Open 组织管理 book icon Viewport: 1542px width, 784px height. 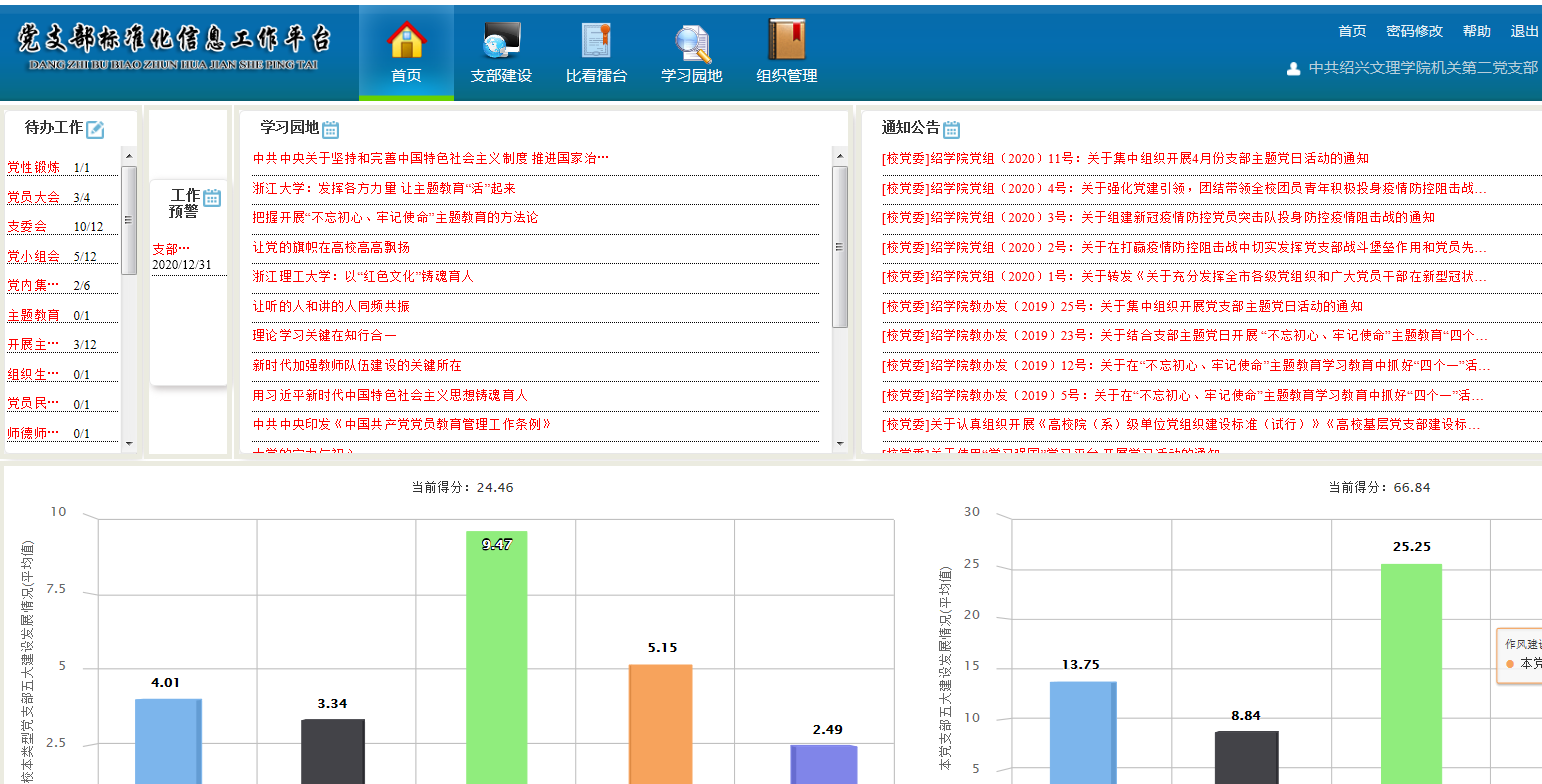tap(787, 41)
